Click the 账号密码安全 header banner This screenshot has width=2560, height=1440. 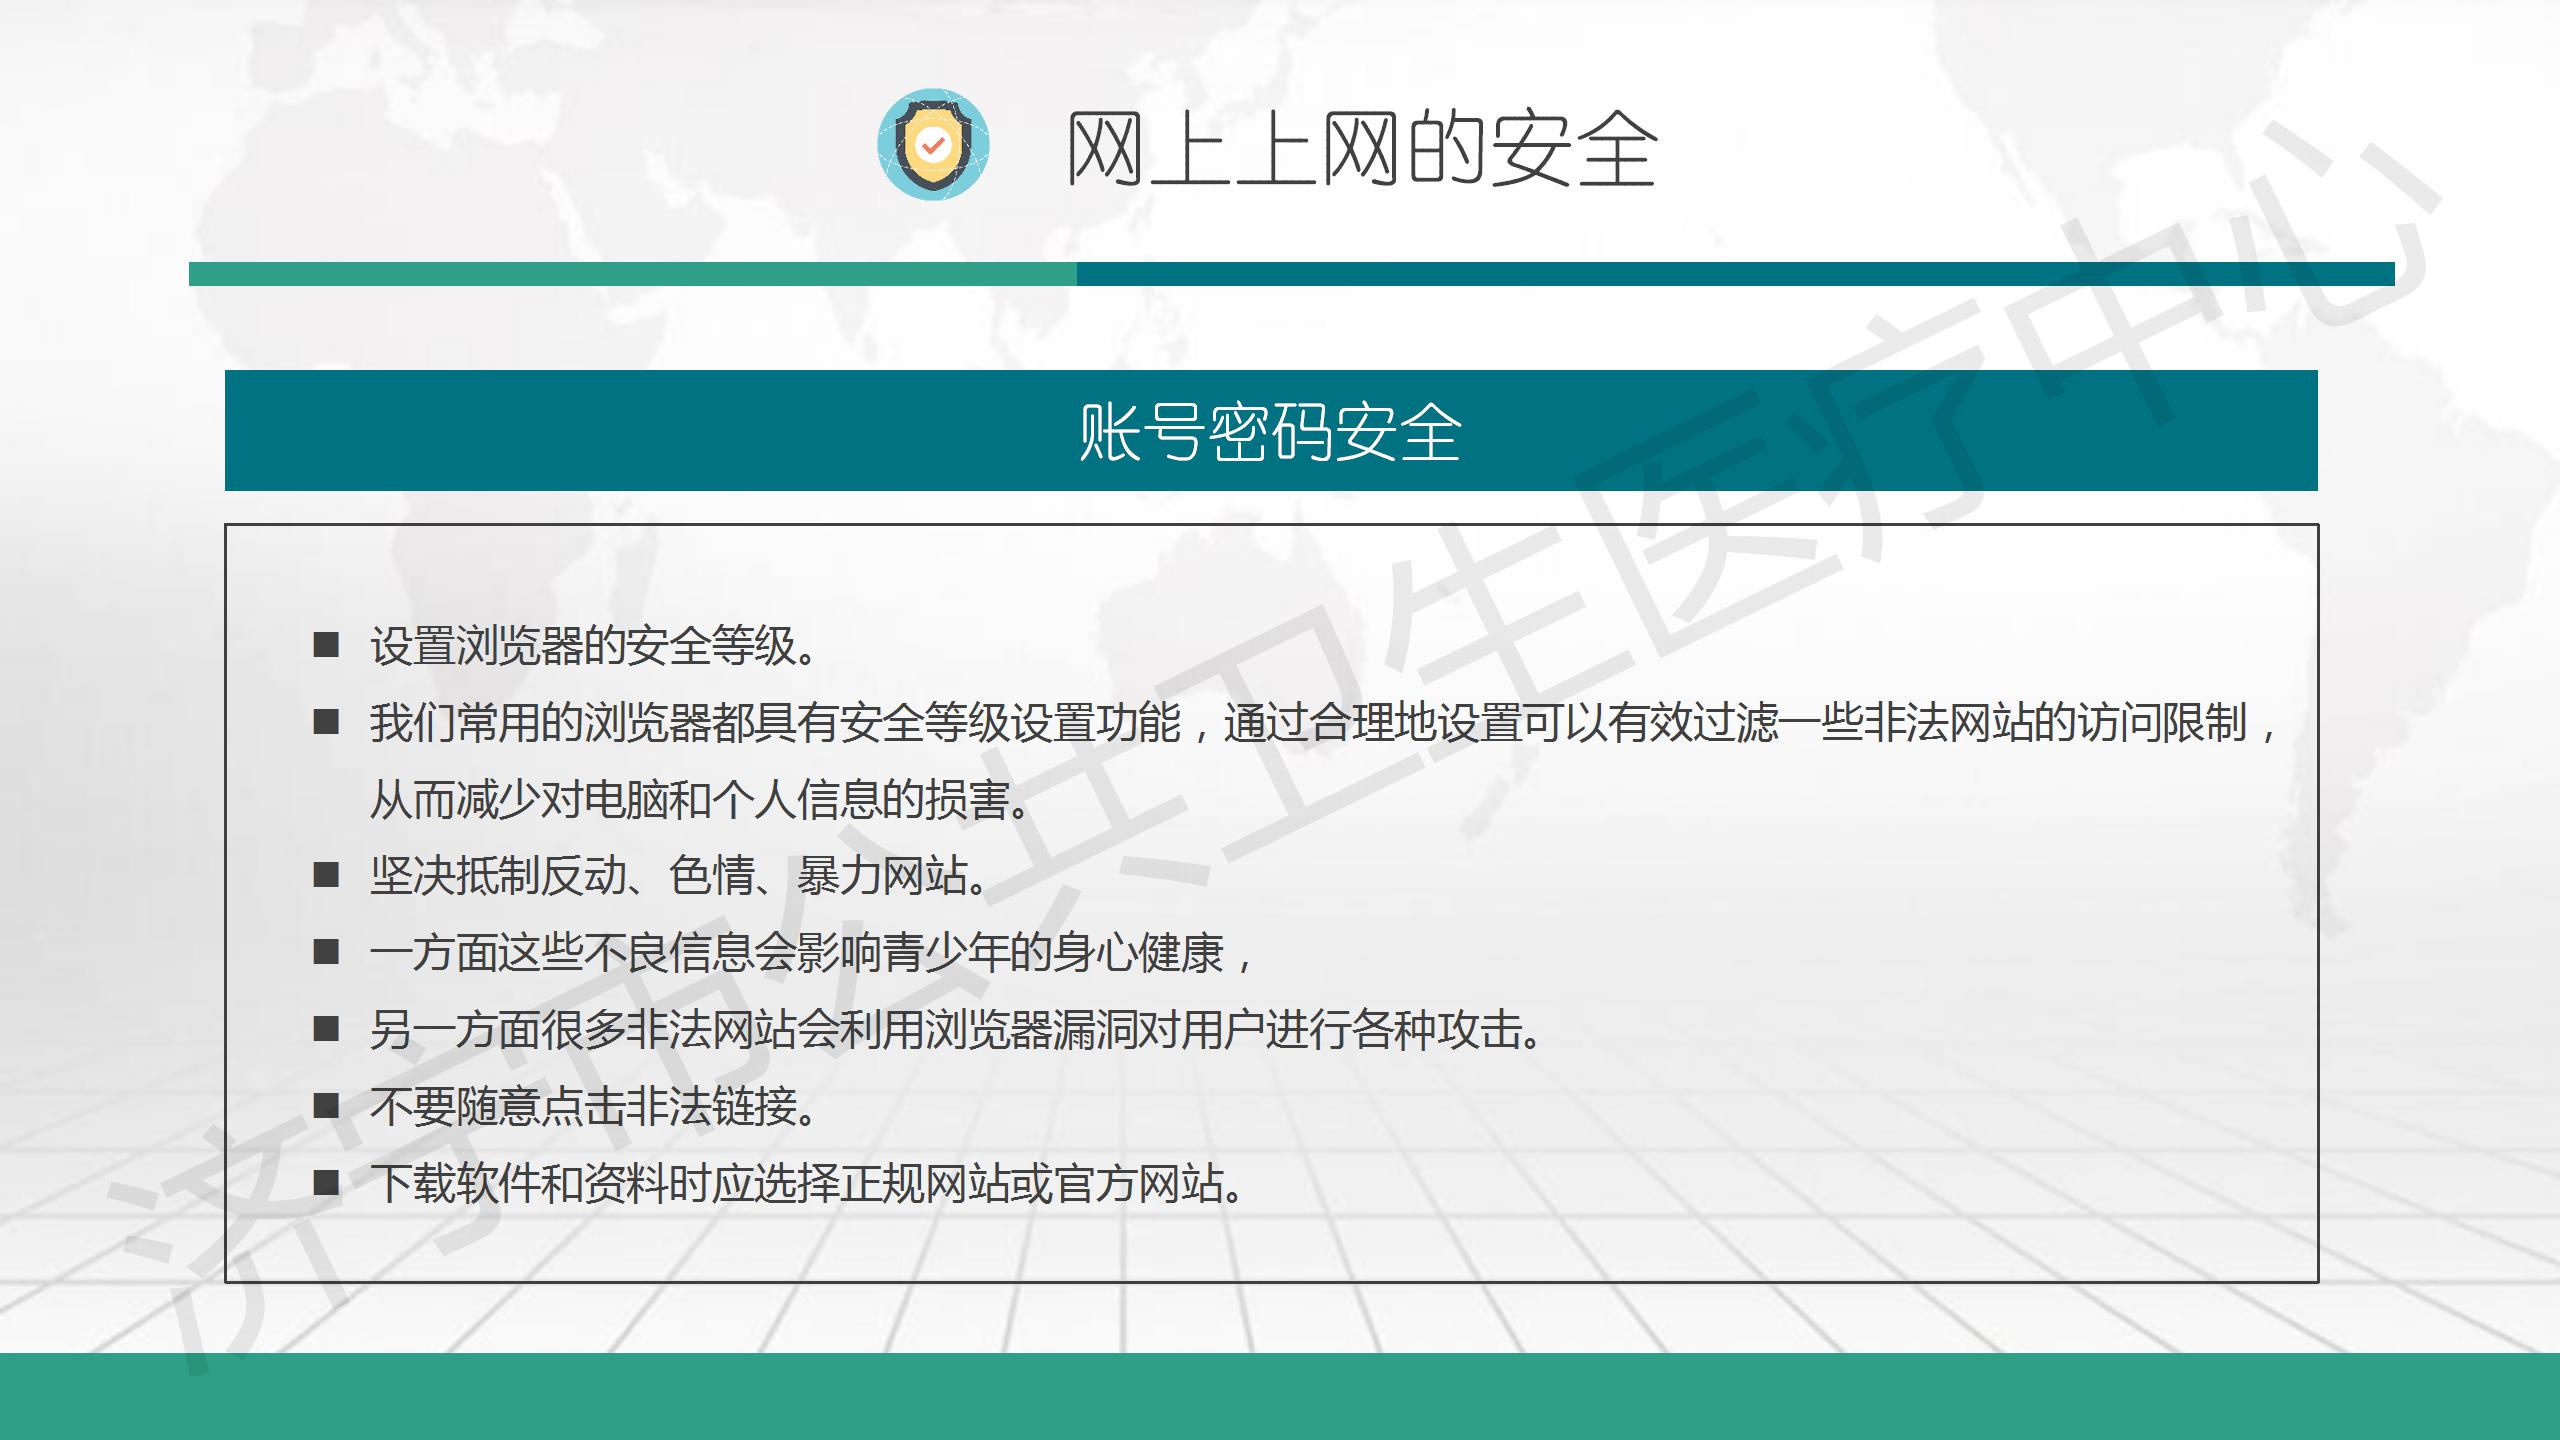coord(1270,431)
